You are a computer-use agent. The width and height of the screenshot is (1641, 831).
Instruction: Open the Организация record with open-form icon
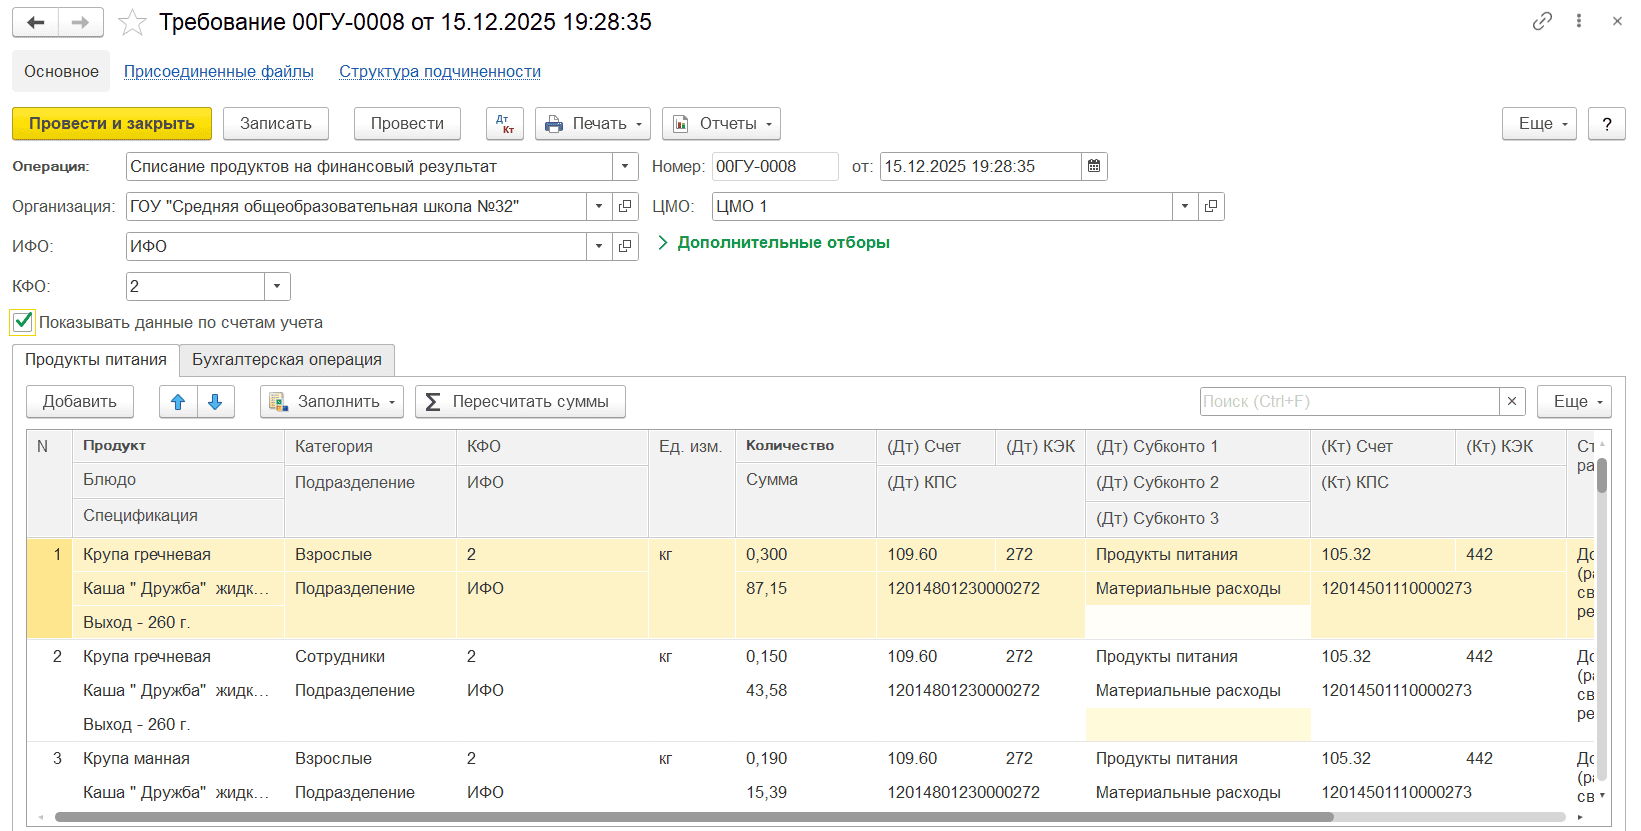[625, 207]
